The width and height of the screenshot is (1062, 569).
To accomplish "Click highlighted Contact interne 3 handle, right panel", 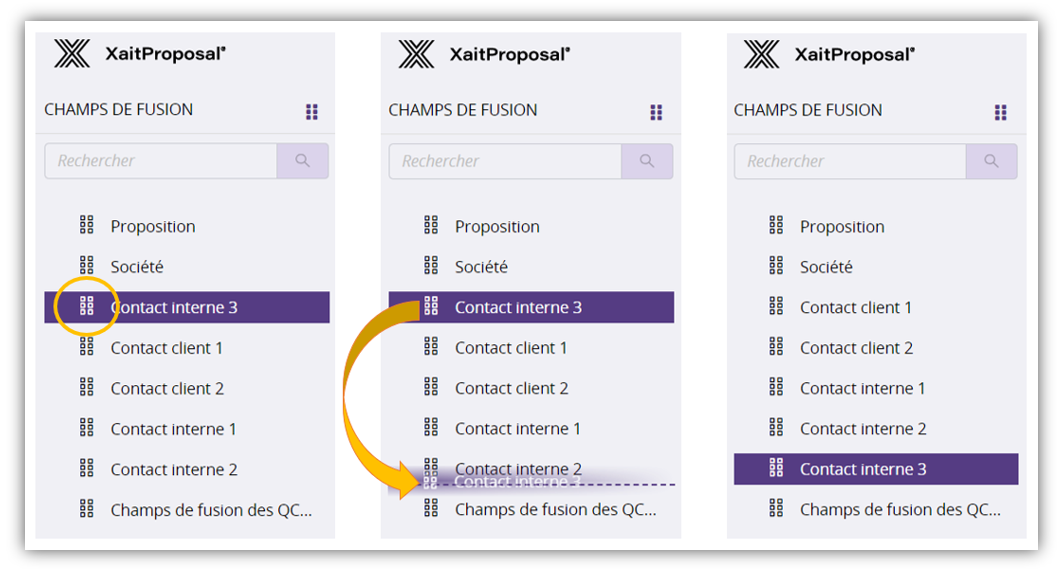I will (776, 468).
